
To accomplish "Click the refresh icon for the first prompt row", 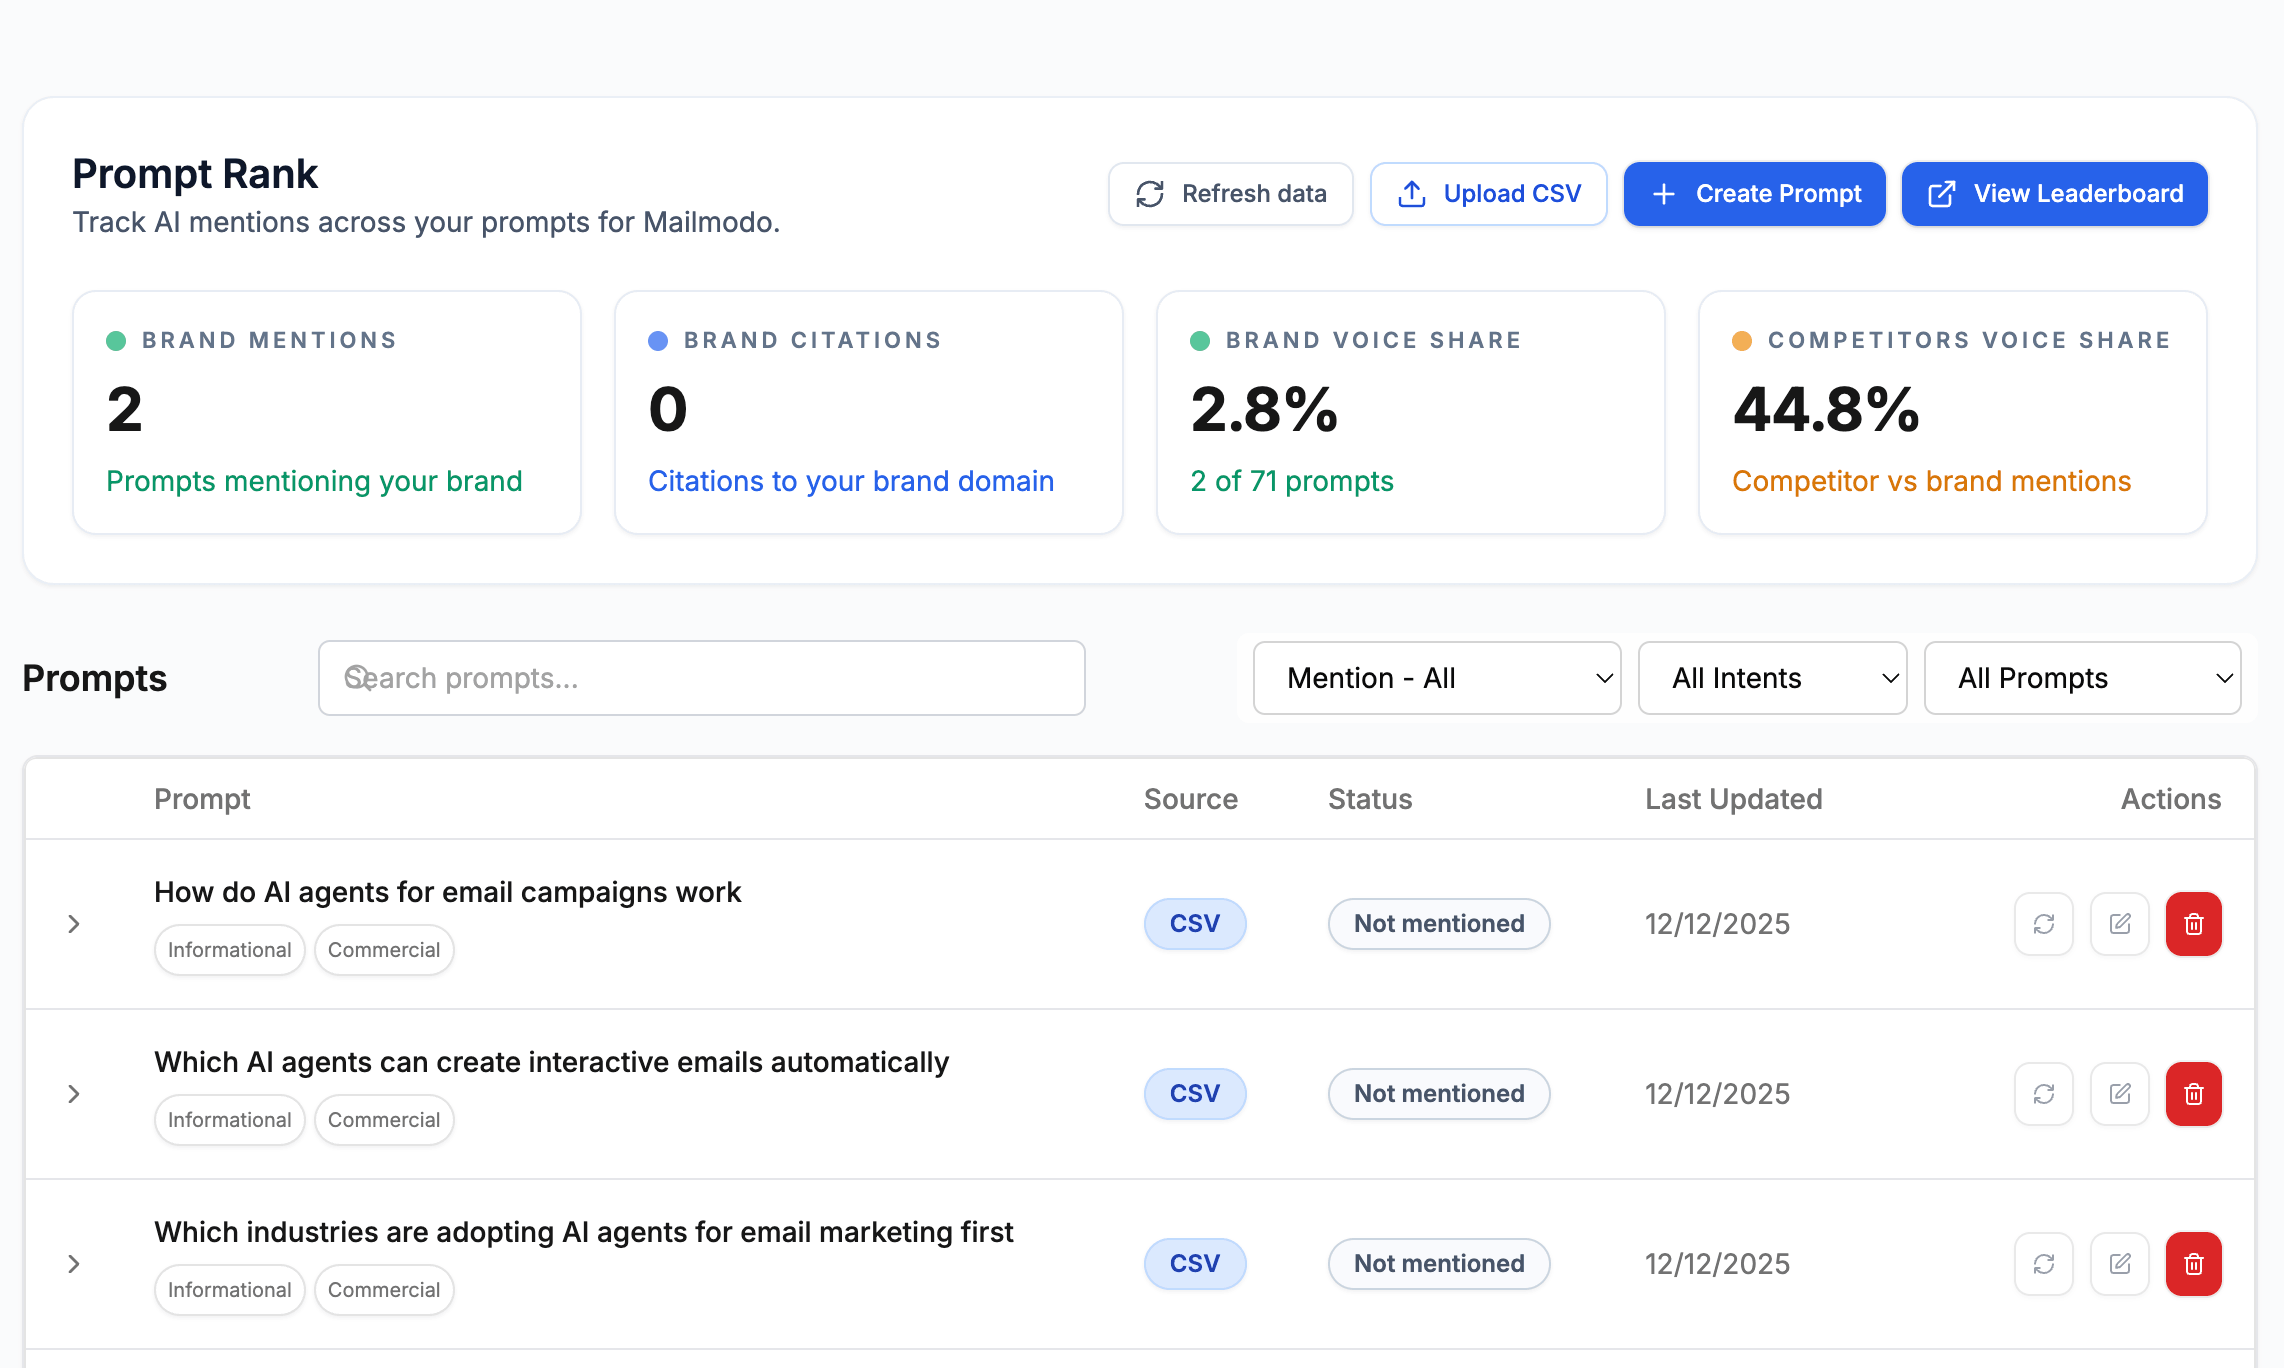I will (2043, 924).
